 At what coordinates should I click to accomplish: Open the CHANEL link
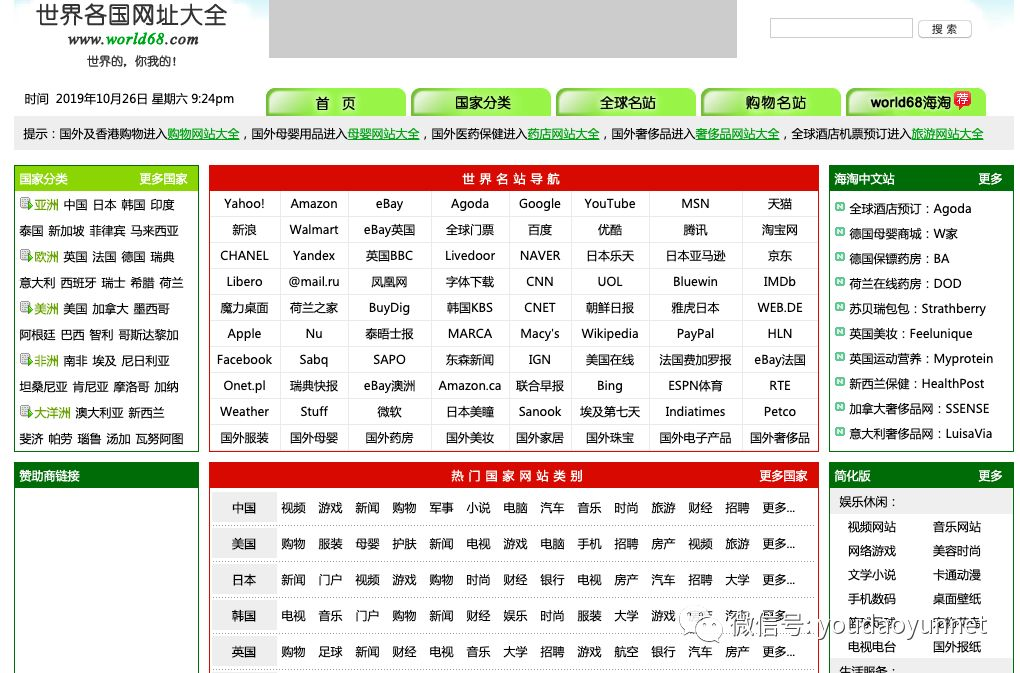click(244, 256)
